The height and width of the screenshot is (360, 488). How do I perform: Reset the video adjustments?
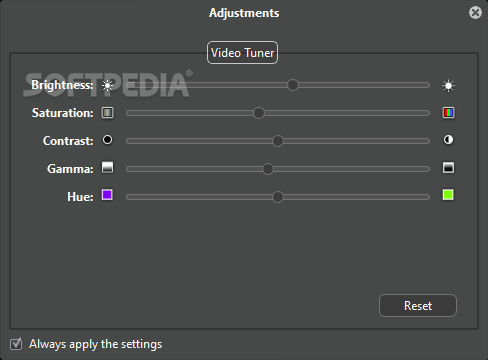click(x=418, y=306)
